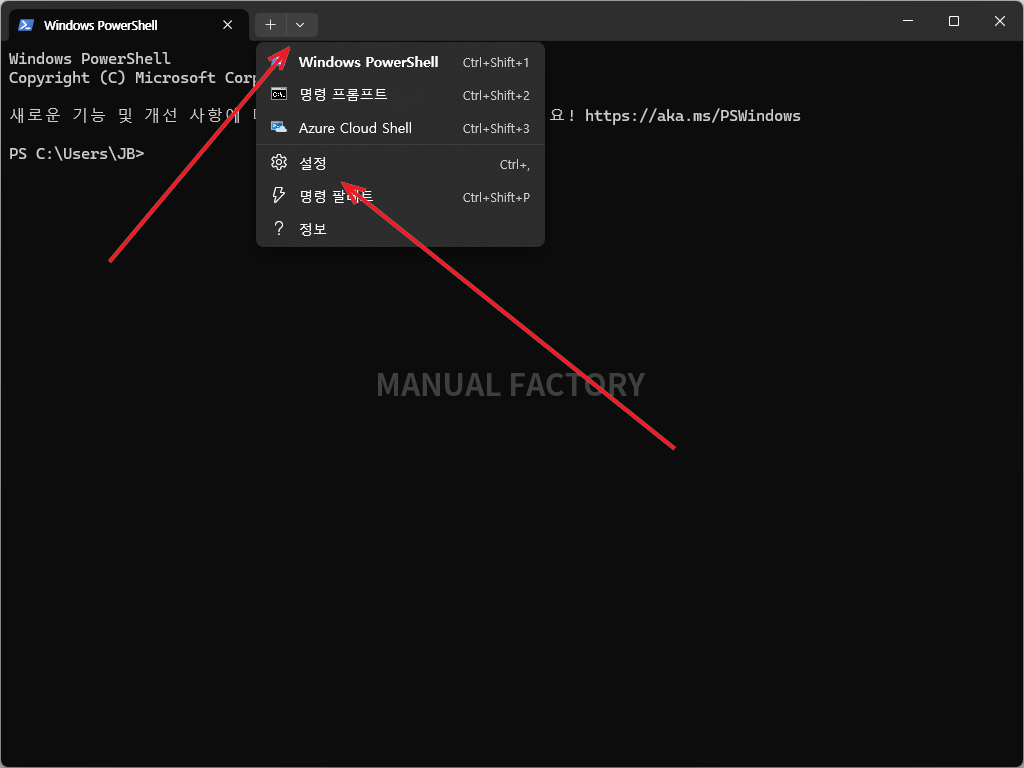
Task: Click the question mark icon beside 정보
Action: coord(279,228)
